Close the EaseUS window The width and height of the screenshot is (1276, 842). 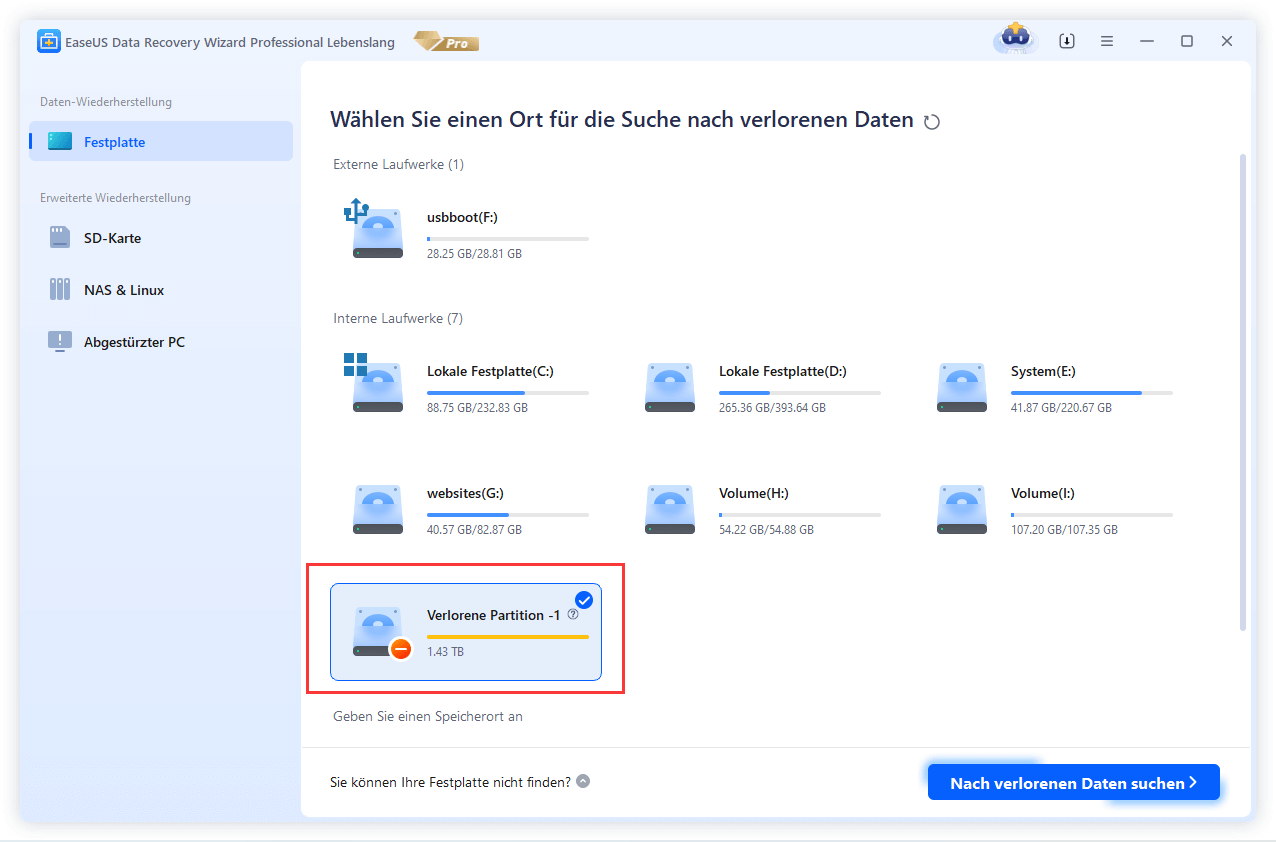pyautogui.click(x=1227, y=41)
